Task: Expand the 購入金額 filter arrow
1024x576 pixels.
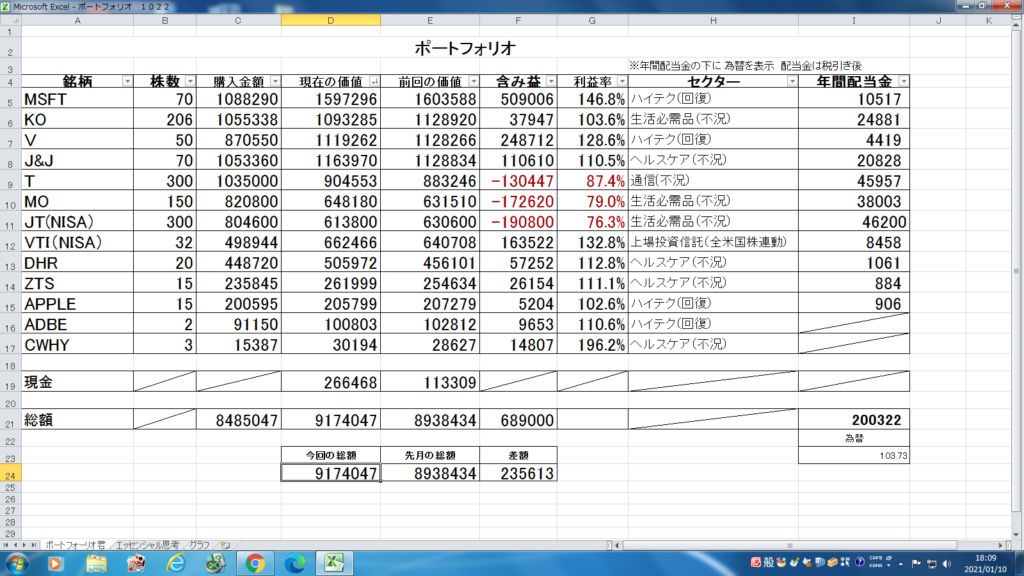Action: pos(275,82)
